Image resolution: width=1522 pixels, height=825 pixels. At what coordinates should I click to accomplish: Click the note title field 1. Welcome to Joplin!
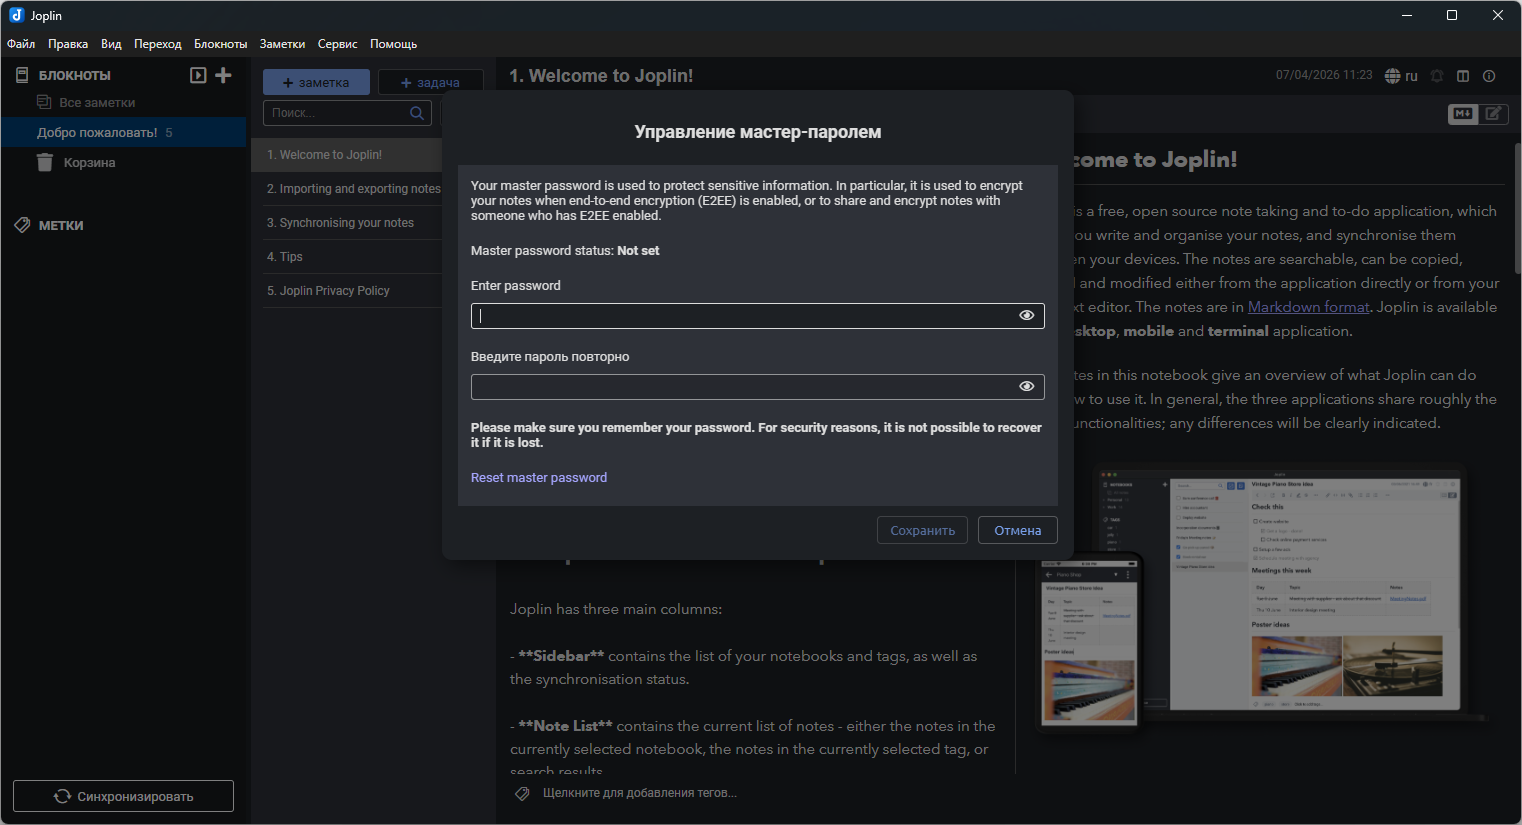pyautogui.click(x=601, y=76)
